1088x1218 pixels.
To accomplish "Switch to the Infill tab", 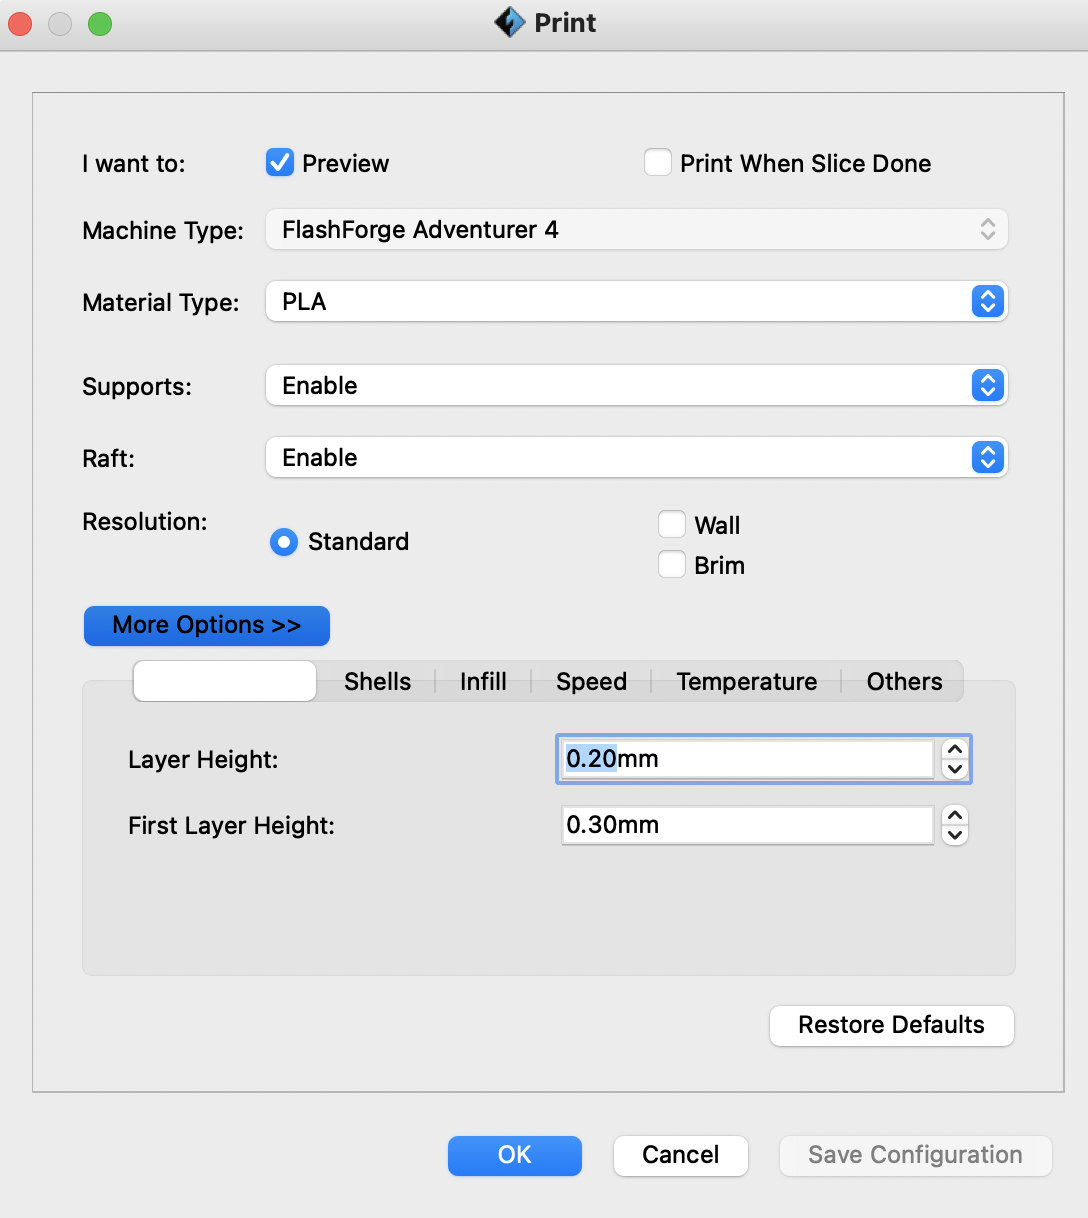I will coord(483,681).
